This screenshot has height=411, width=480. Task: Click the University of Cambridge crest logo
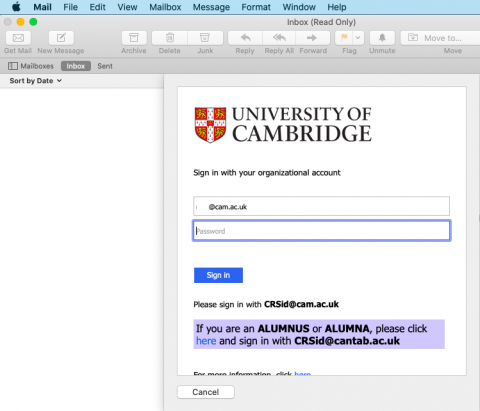pyautogui.click(x=210, y=125)
